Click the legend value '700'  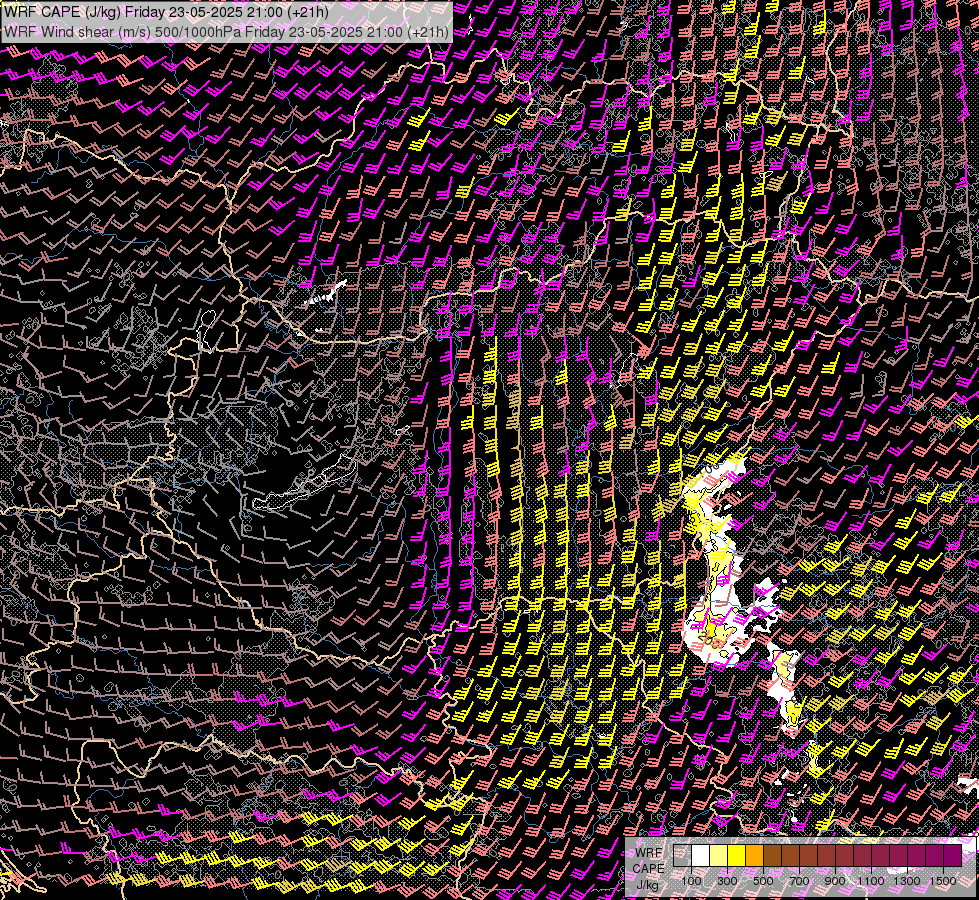point(799,881)
